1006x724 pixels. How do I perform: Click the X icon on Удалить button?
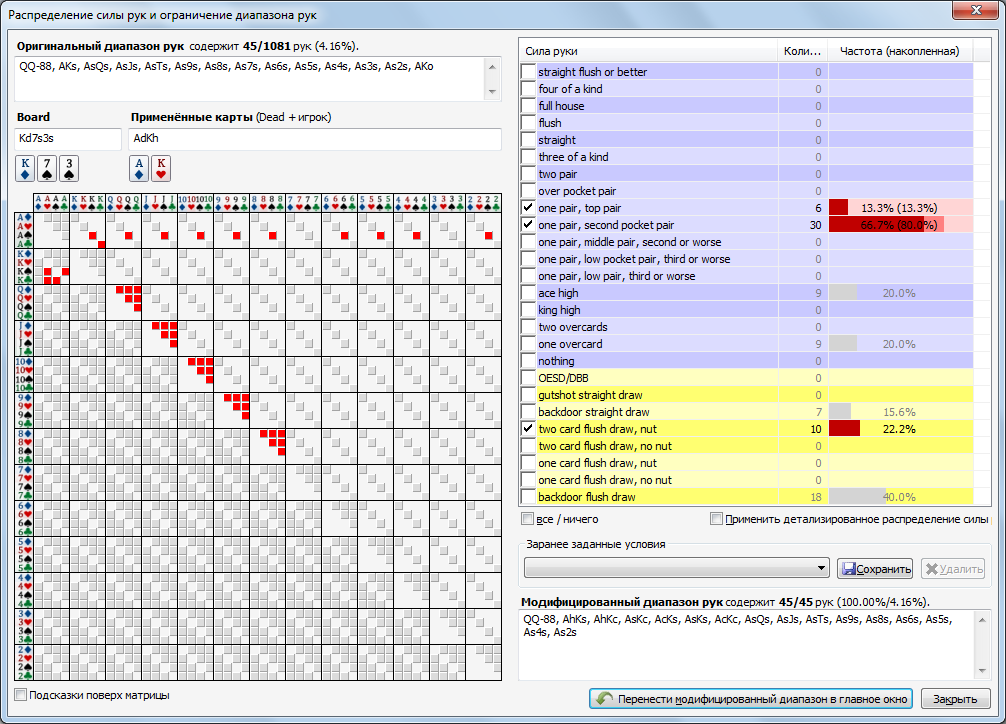pyautogui.click(x=932, y=569)
